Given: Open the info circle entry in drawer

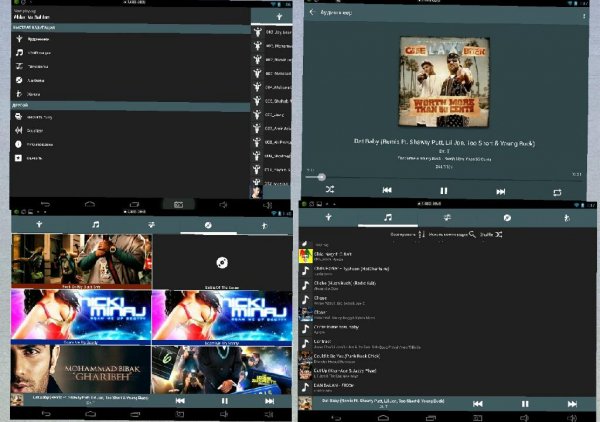Looking at the screenshot, I should pos(130,144).
